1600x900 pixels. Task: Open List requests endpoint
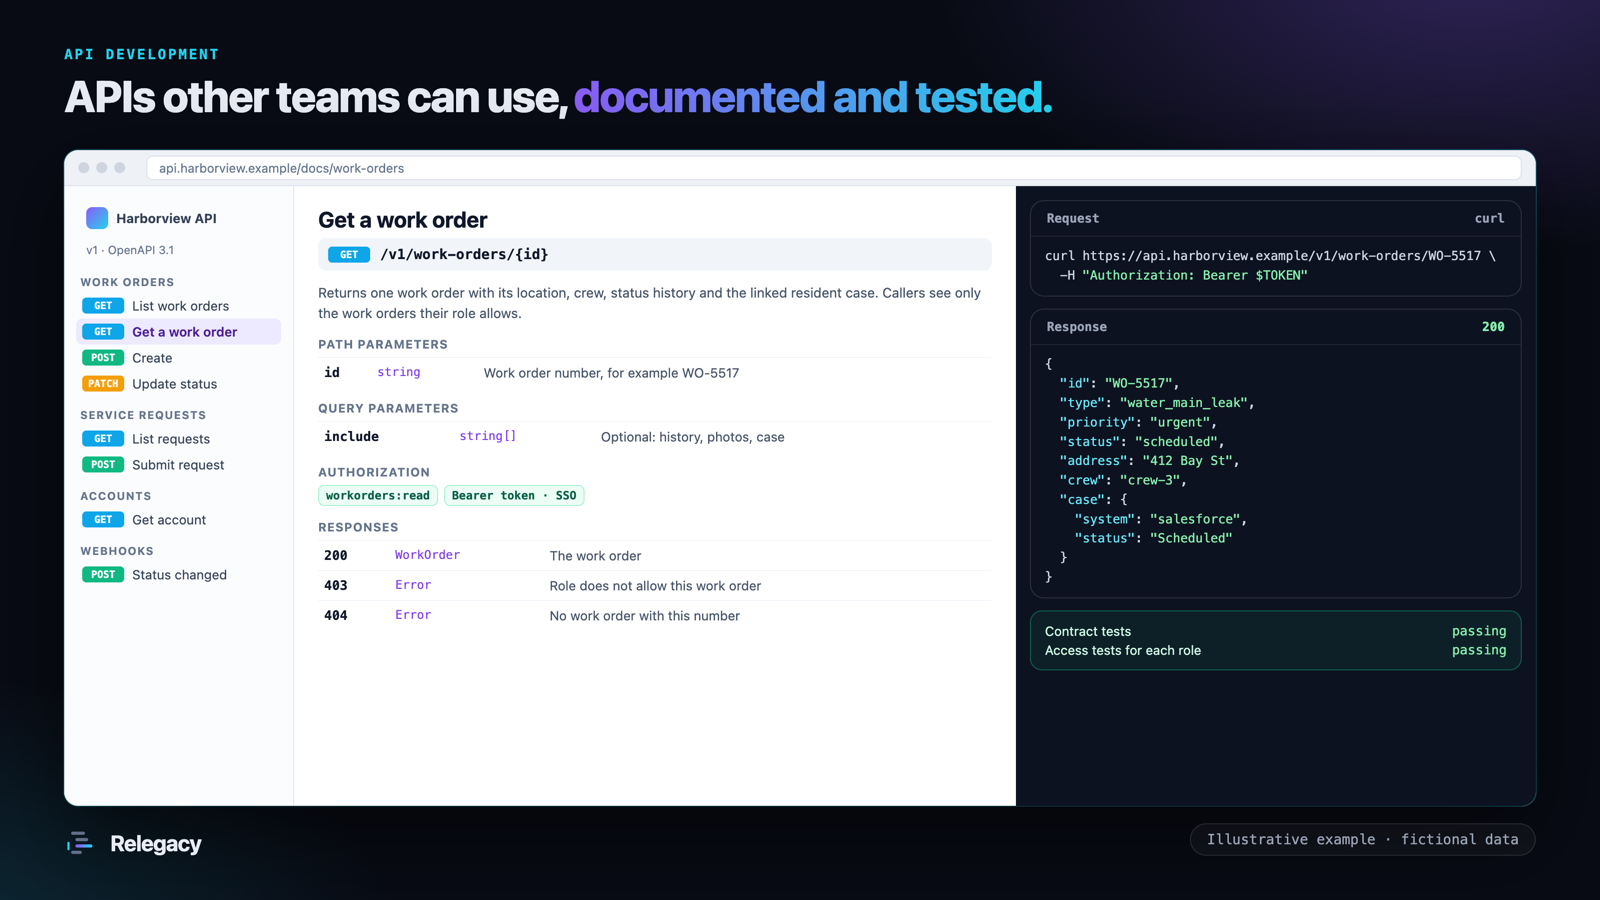[x=179, y=439]
